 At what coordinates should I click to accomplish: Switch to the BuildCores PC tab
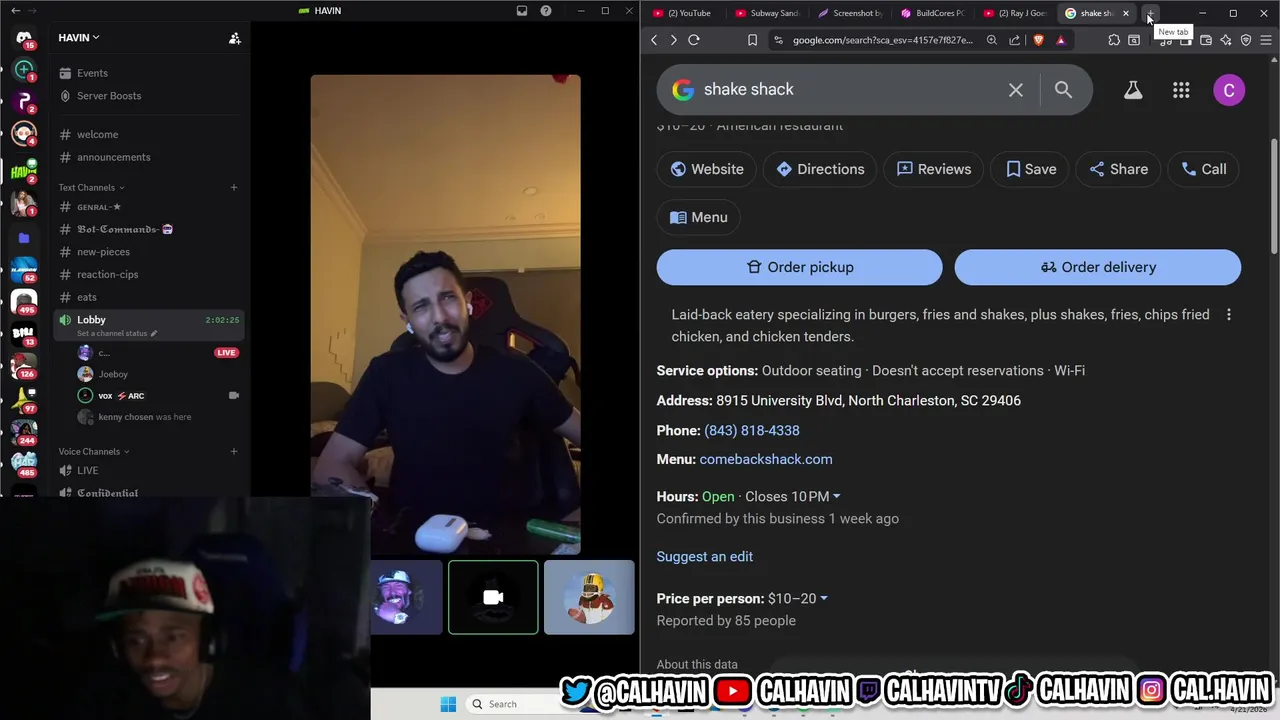pos(933,13)
